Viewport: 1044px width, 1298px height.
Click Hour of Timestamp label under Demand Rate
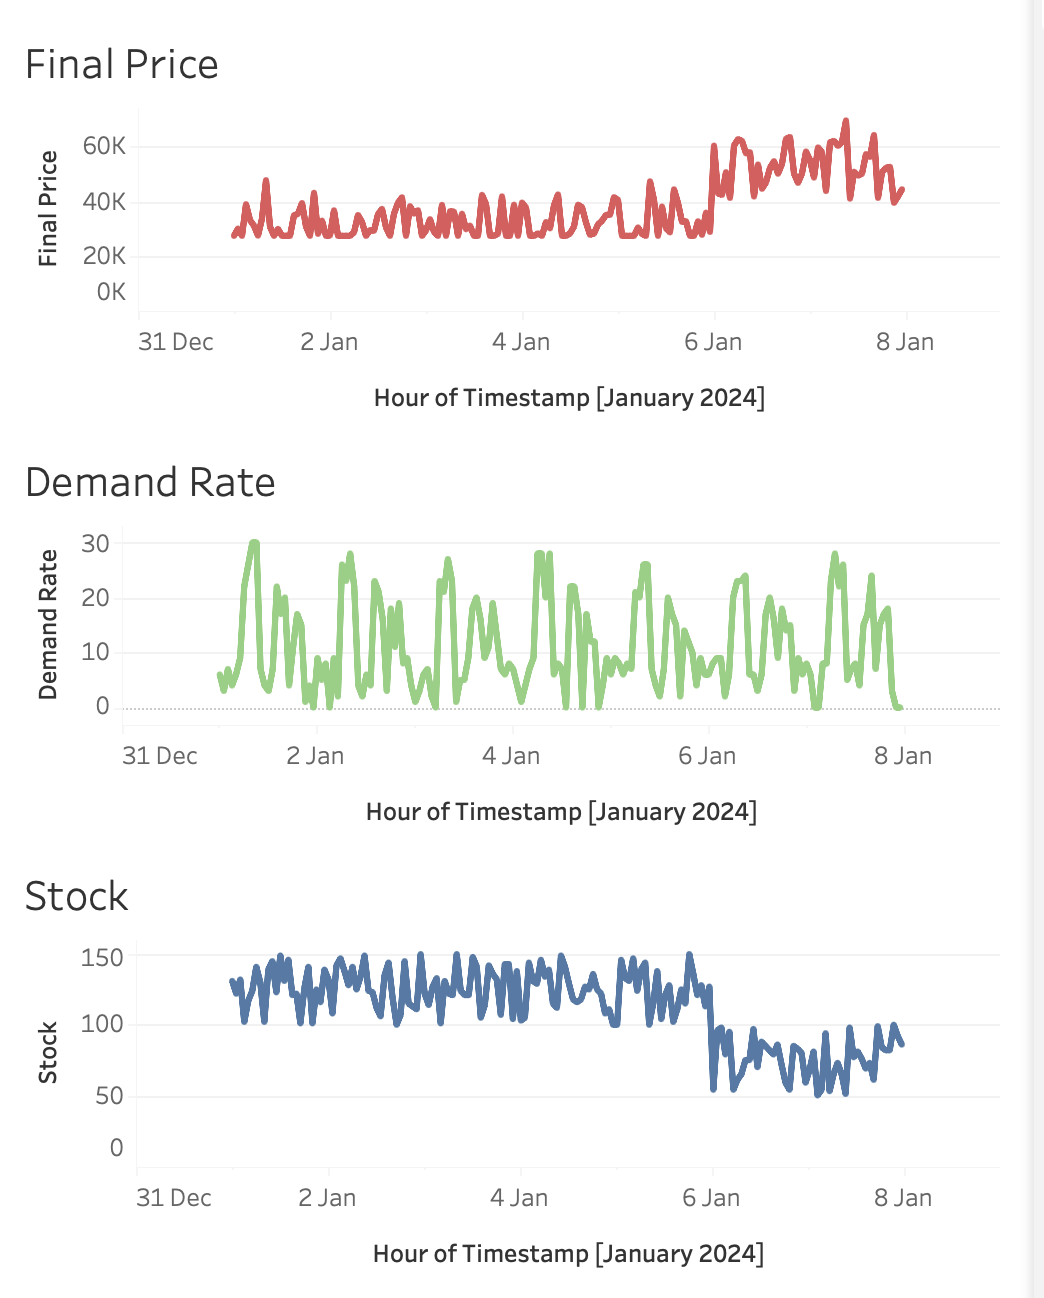[x=563, y=811]
